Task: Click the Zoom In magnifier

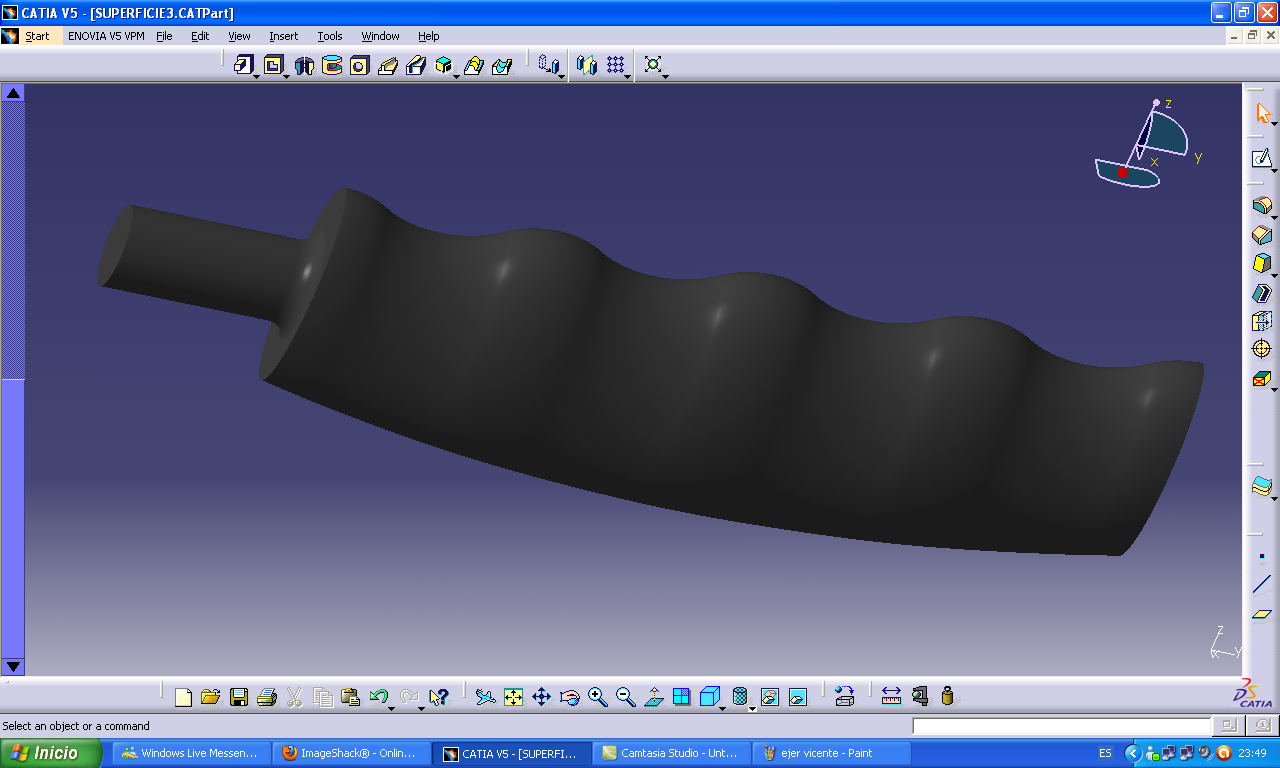Action: click(x=598, y=697)
